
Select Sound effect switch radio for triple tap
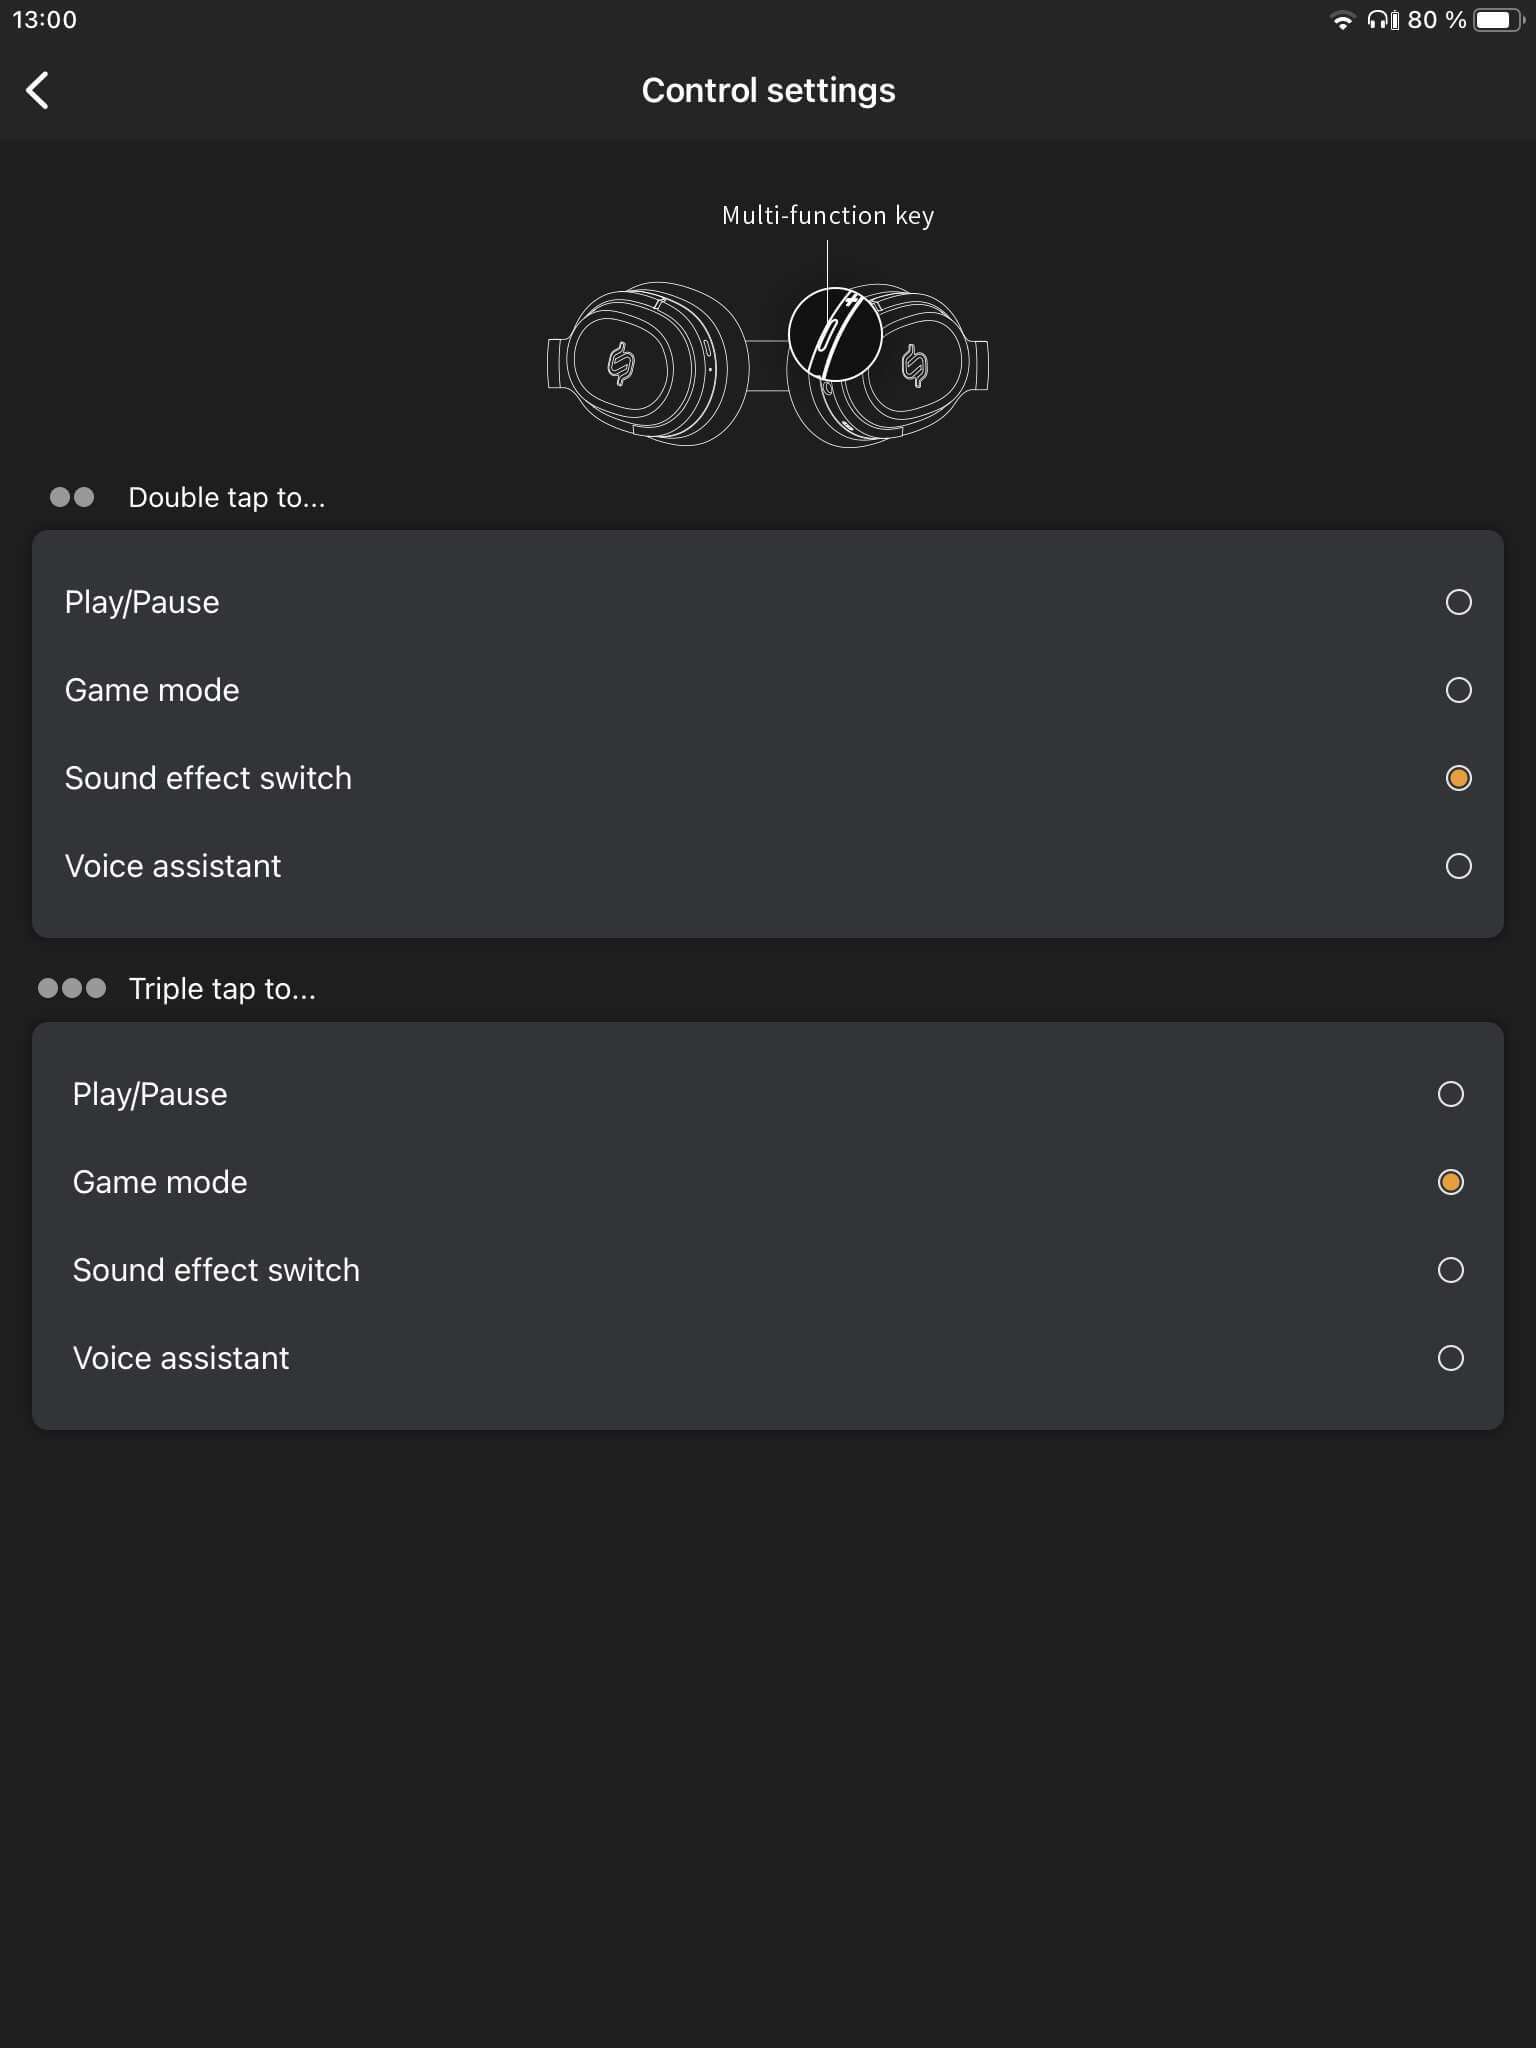1450,1270
